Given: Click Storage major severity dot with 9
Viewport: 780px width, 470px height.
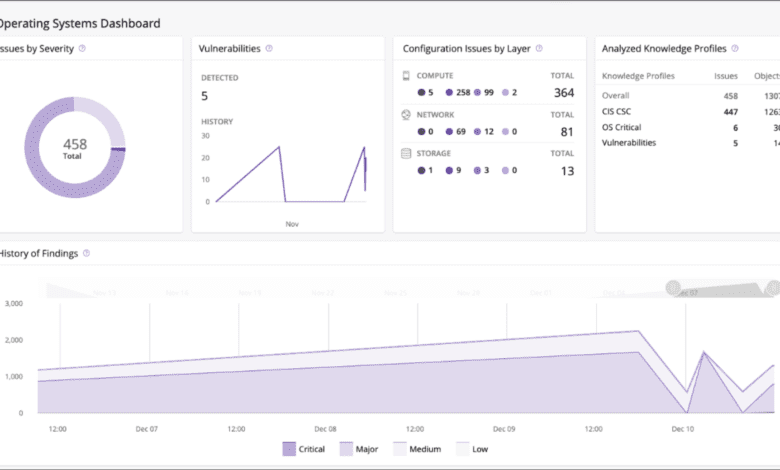Looking at the screenshot, I should tap(449, 171).
